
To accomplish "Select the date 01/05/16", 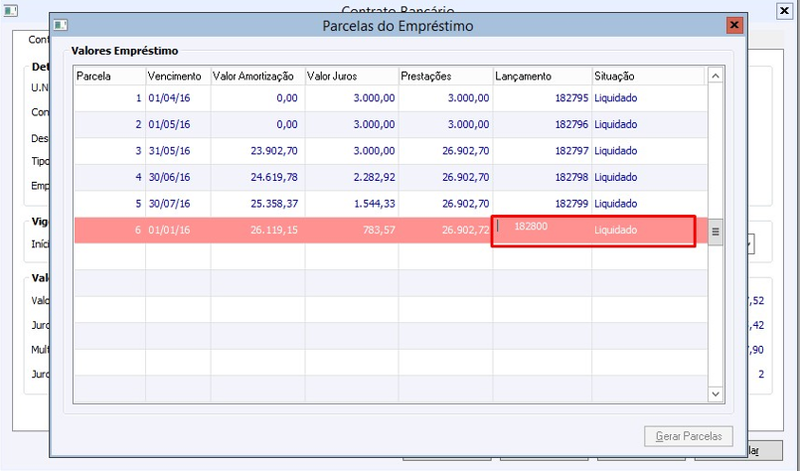I will [169, 125].
